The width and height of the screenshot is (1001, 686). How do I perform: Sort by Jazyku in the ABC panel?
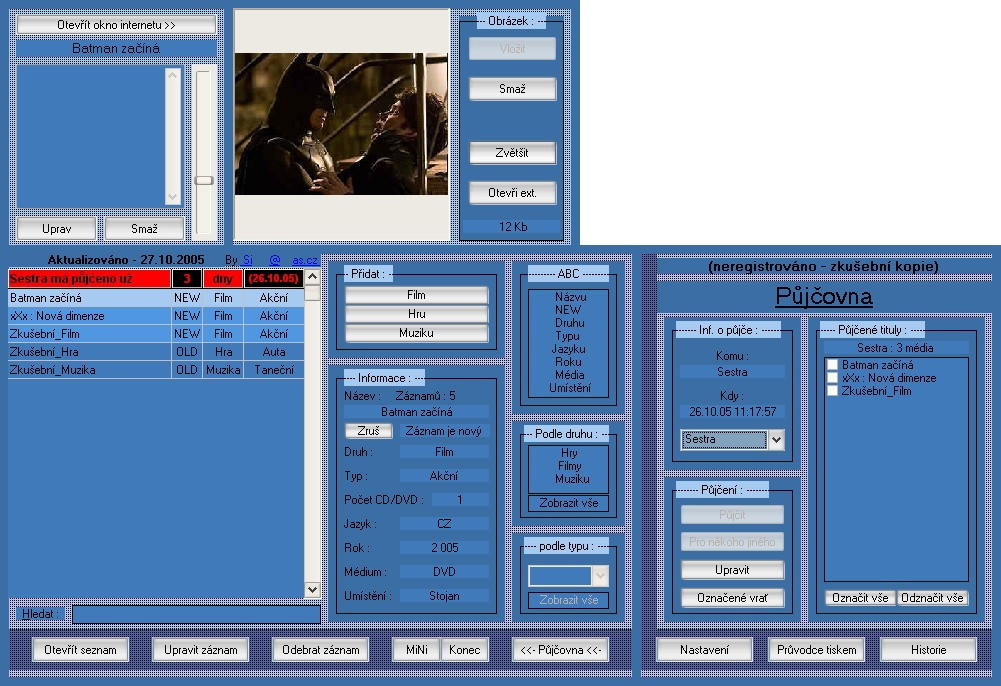click(x=569, y=349)
